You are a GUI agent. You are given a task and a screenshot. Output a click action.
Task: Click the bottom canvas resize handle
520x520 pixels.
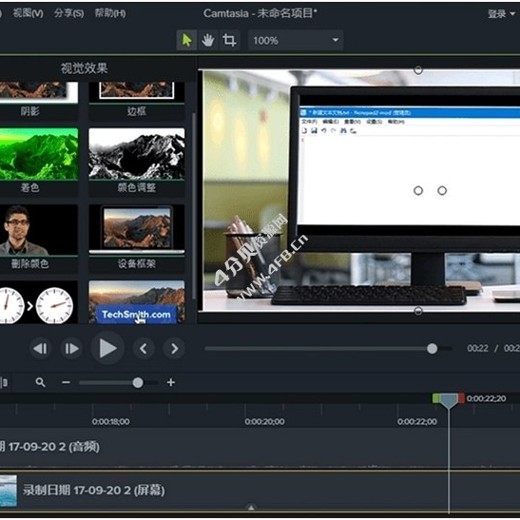tap(418, 311)
